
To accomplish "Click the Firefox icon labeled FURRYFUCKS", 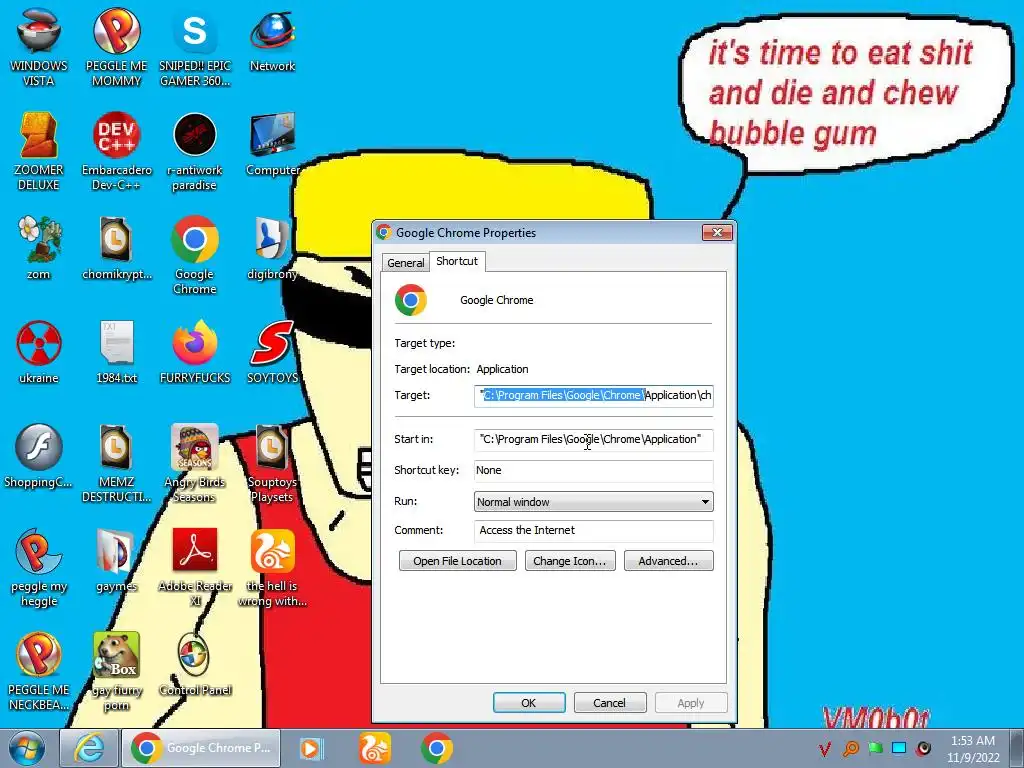I will (x=195, y=351).
